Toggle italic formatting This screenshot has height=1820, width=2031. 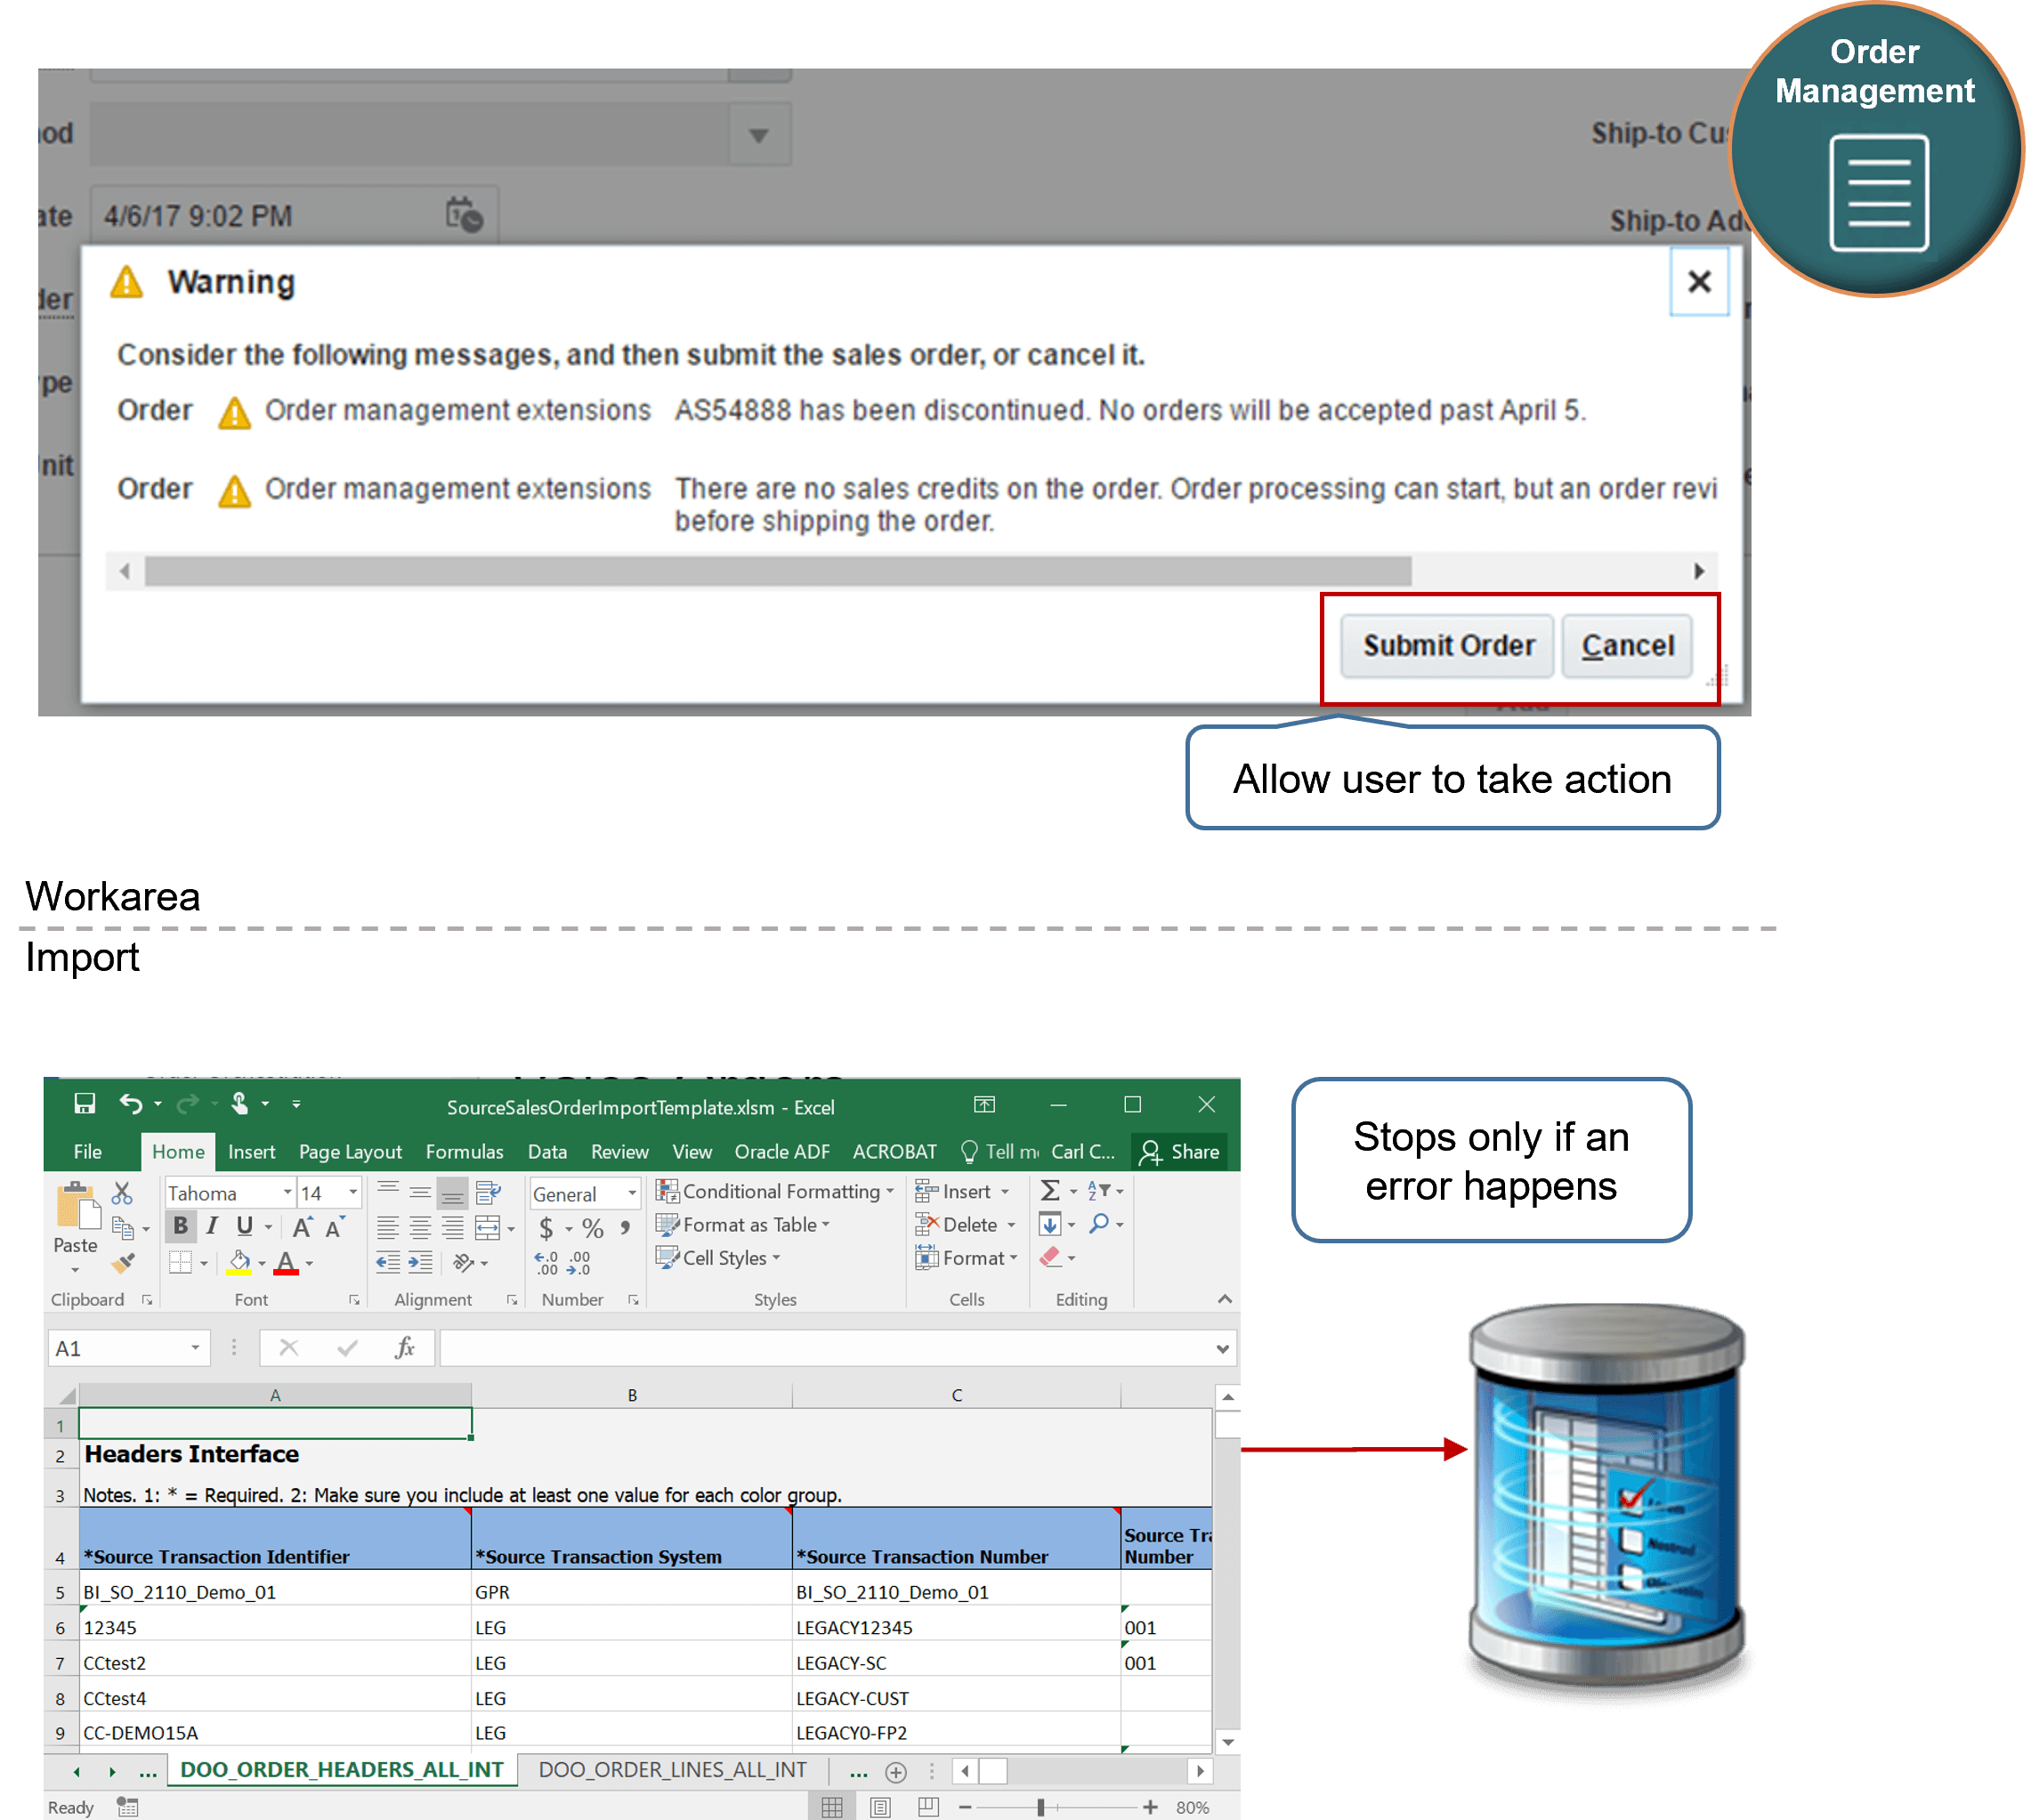click(x=214, y=1226)
